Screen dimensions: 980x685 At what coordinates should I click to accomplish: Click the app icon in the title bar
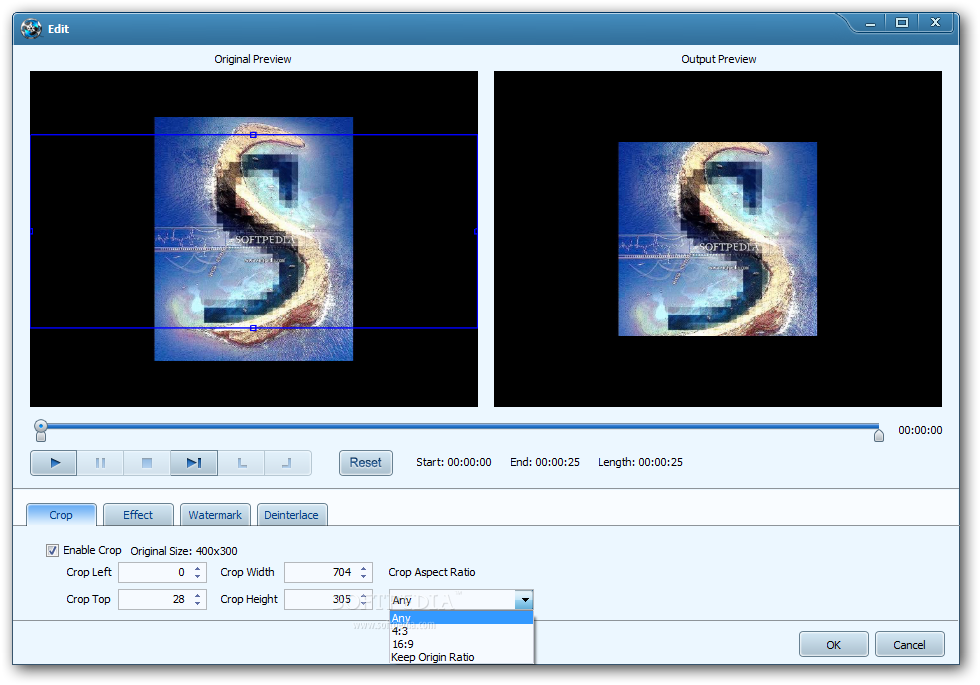coord(31,28)
